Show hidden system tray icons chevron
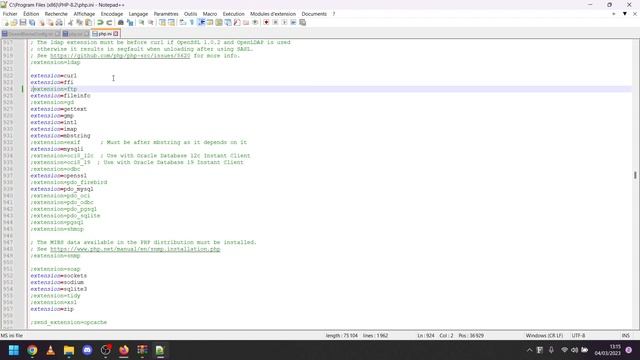 coord(529,350)
